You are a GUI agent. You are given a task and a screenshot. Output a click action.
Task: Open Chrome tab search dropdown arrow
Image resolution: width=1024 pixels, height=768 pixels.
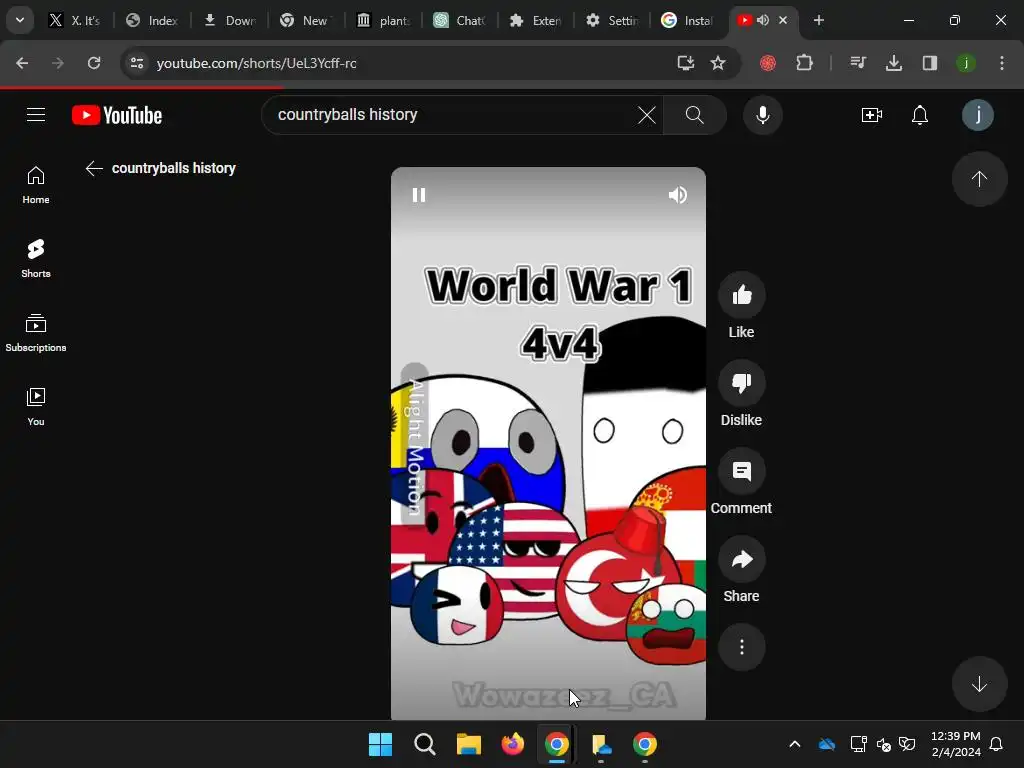click(x=20, y=20)
